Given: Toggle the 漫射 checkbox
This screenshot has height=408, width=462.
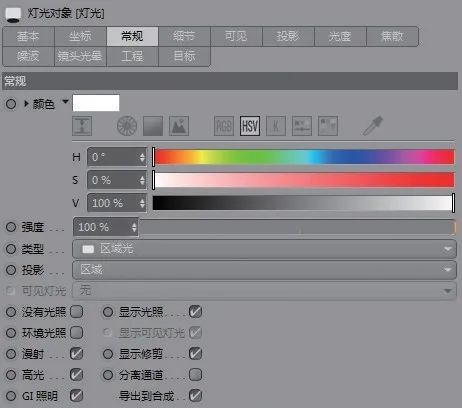Looking at the screenshot, I should coord(77,354).
